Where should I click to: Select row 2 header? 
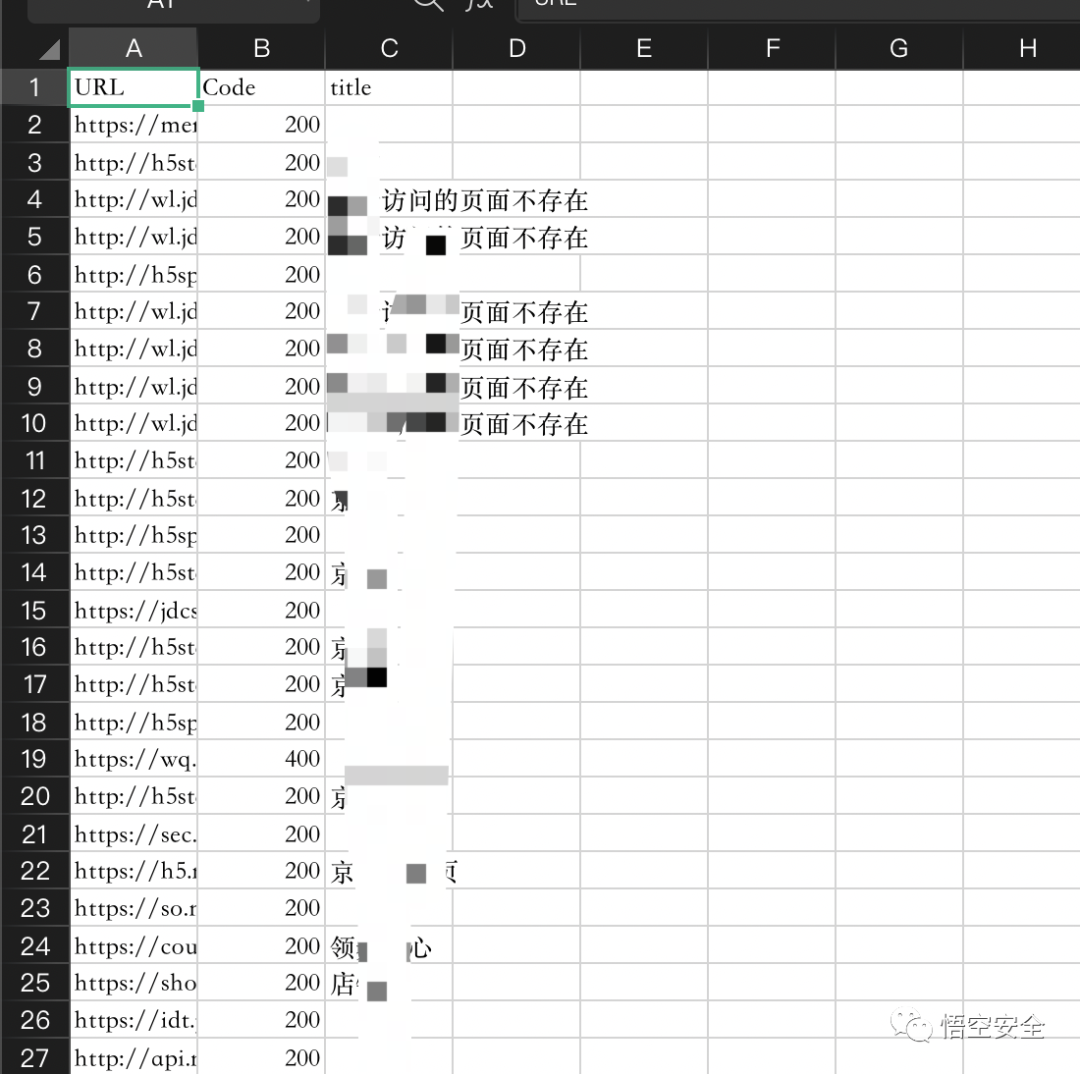click(x=34, y=125)
